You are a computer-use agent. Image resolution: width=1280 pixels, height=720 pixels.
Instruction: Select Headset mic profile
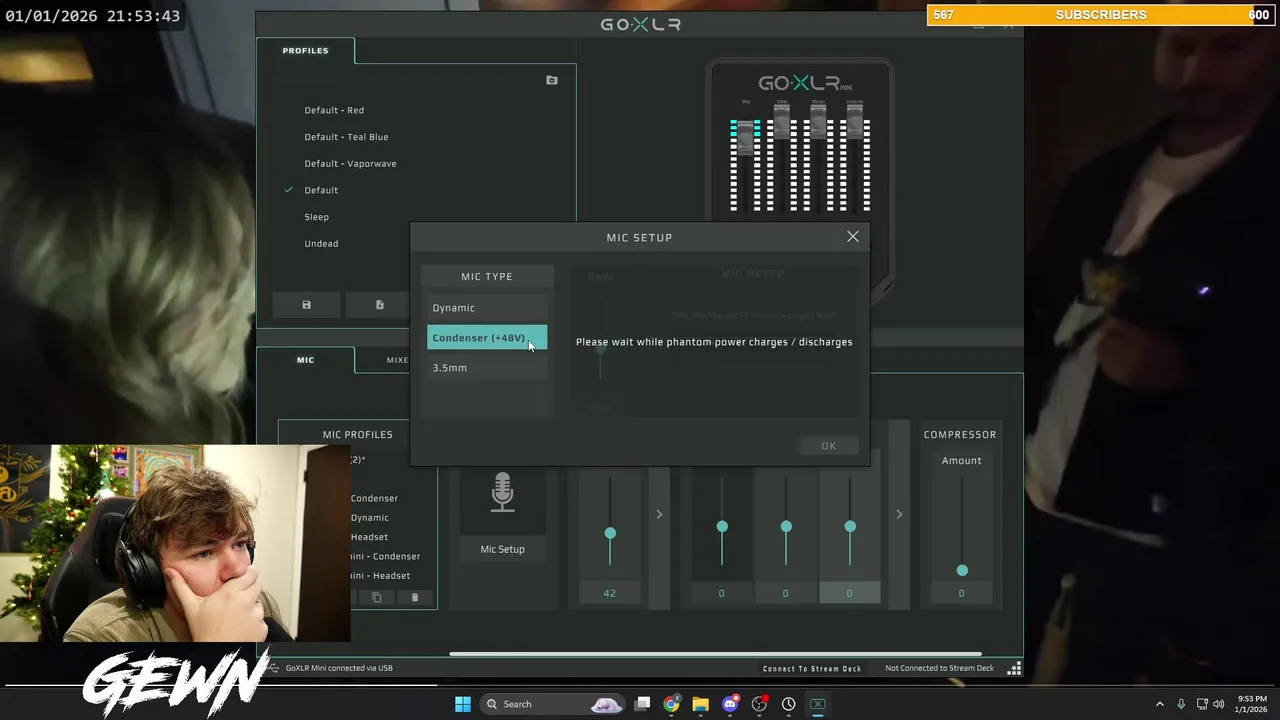(369, 537)
